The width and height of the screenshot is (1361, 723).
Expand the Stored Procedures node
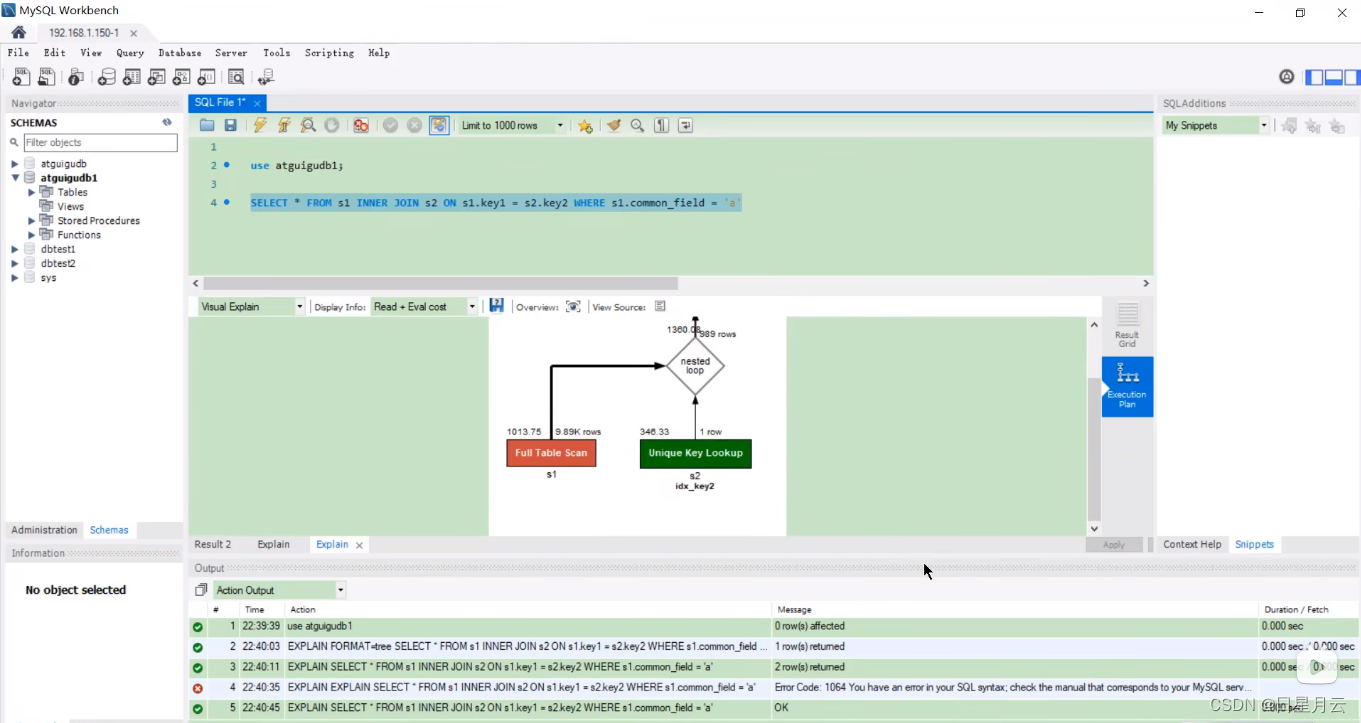coord(31,221)
